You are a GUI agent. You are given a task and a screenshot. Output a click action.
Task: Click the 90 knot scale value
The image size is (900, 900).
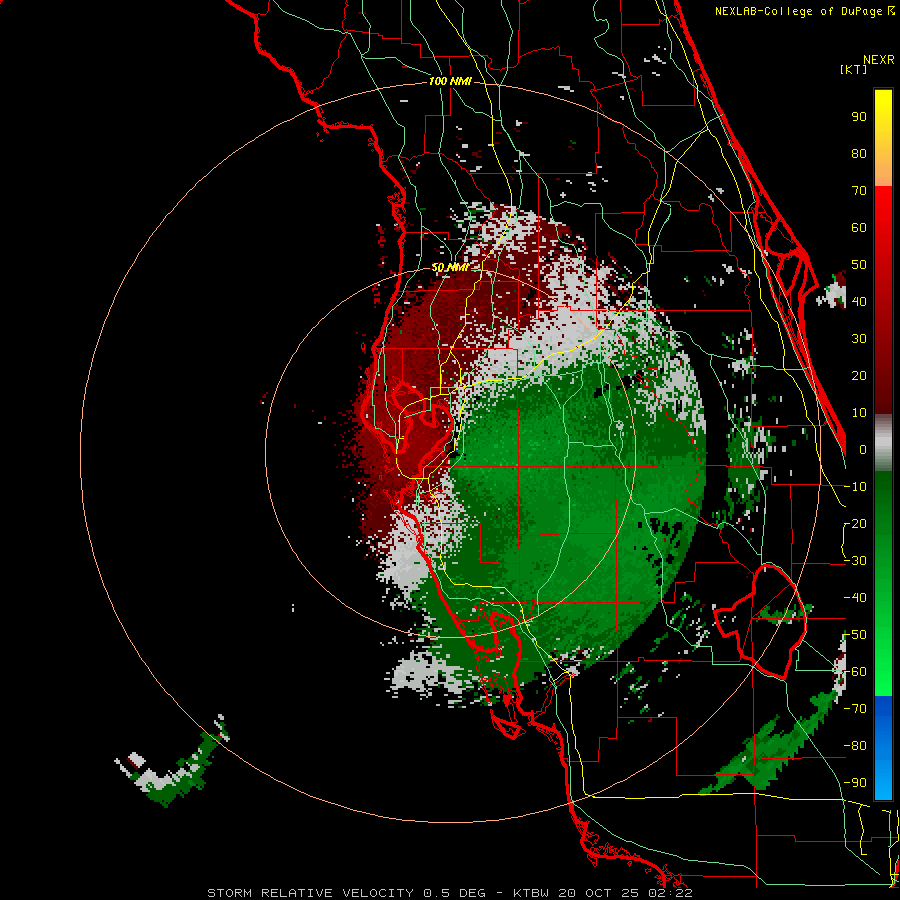859,117
